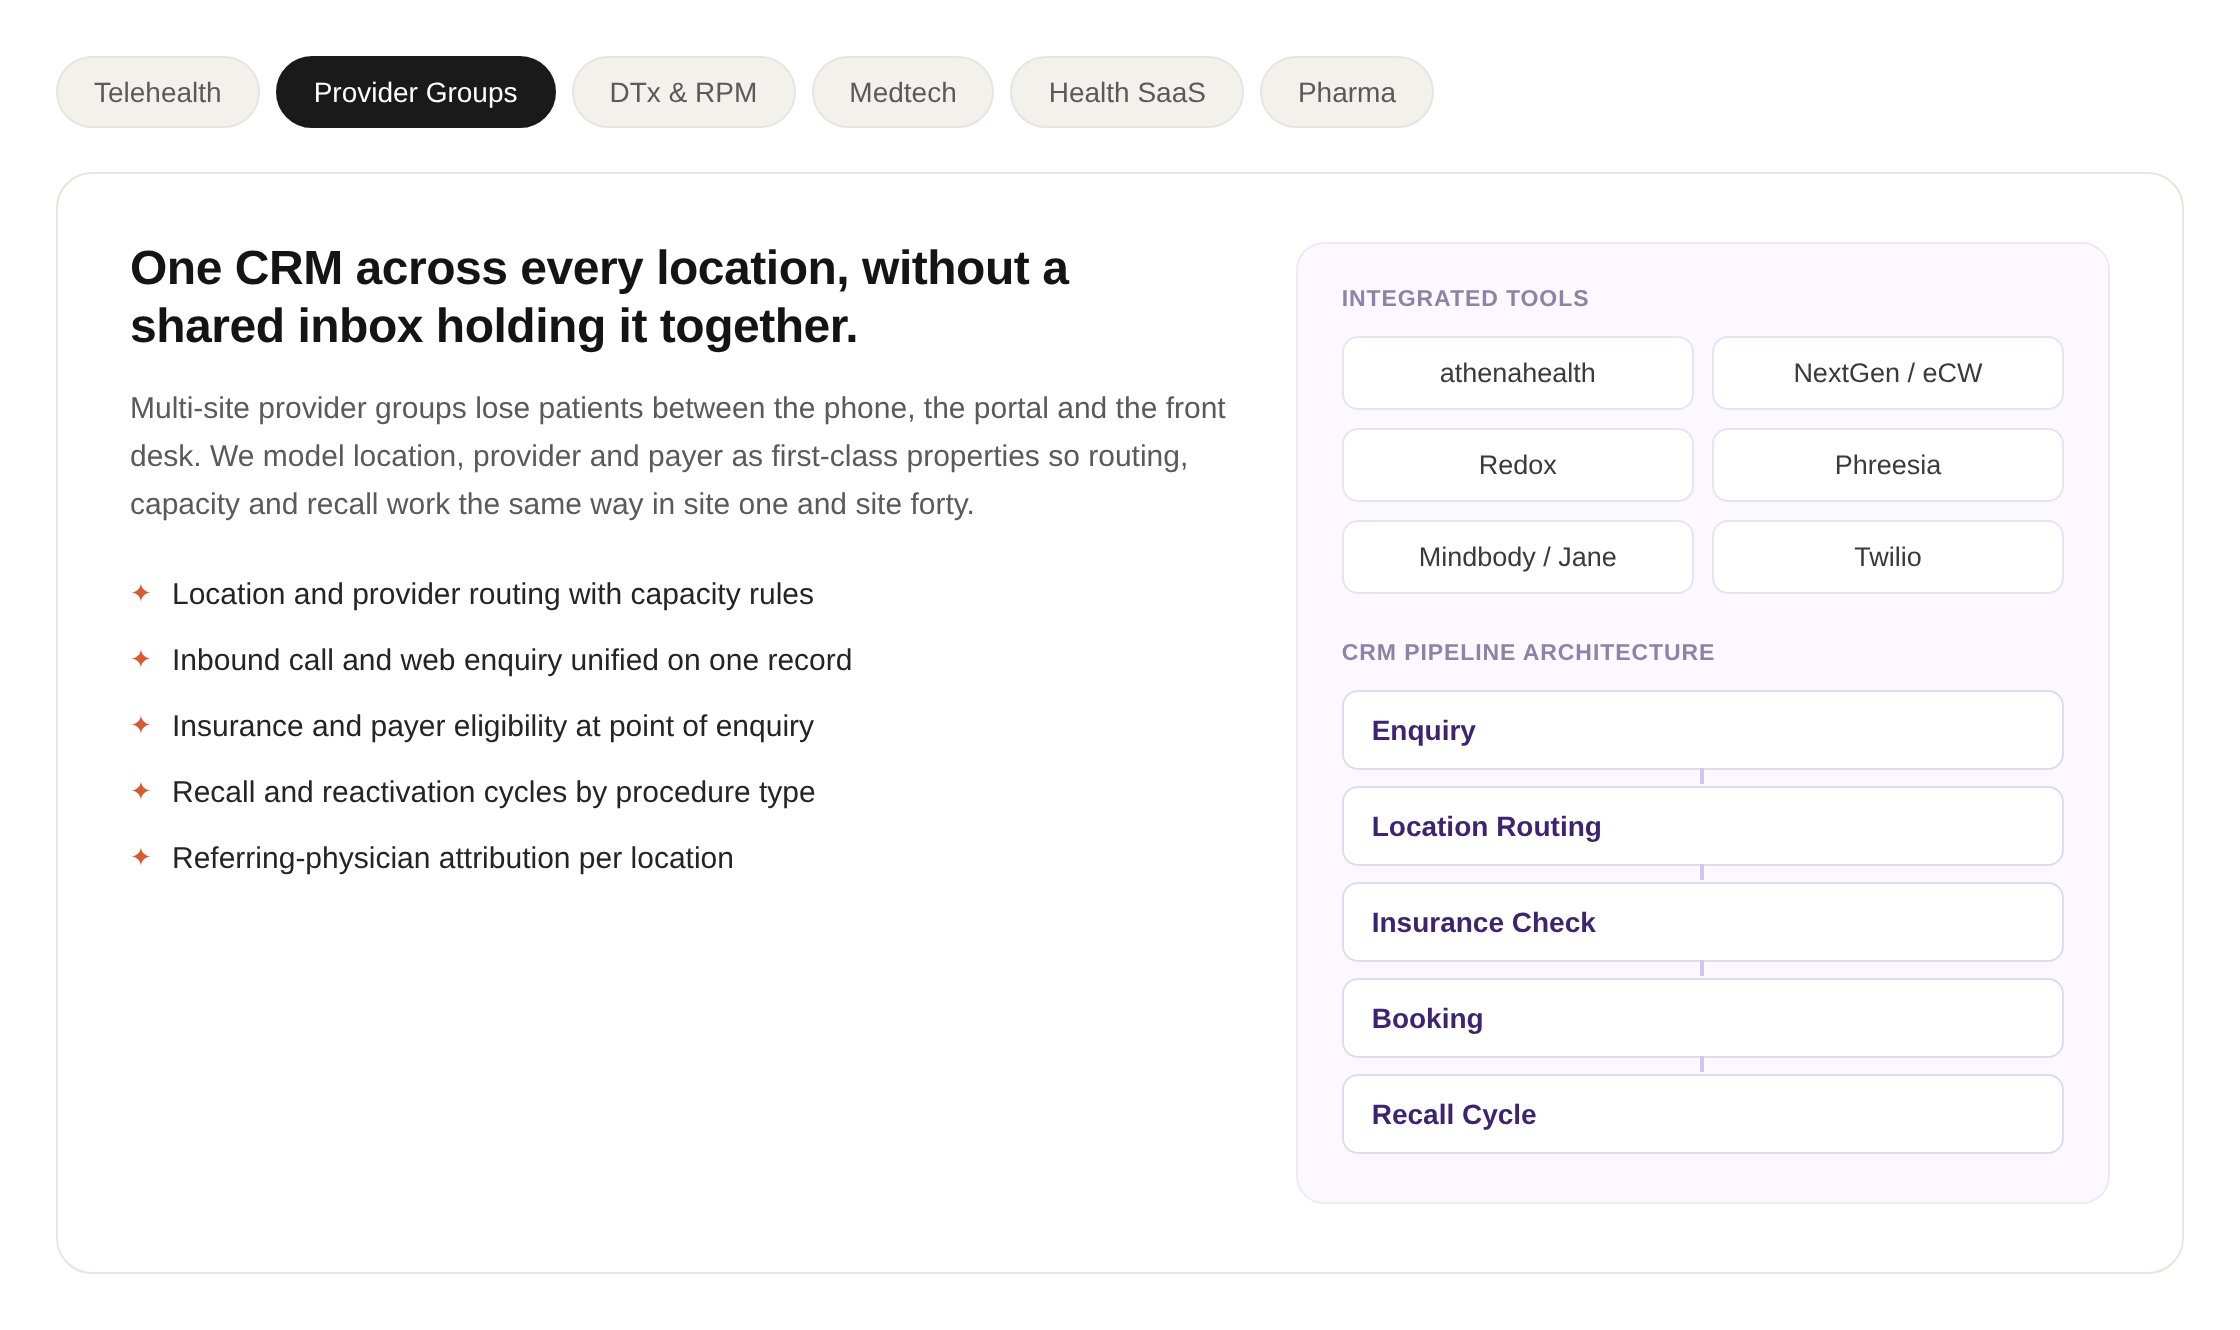The width and height of the screenshot is (2240, 1330).
Task: Open the Health SaaS tab
Action: coord(1127,92)
